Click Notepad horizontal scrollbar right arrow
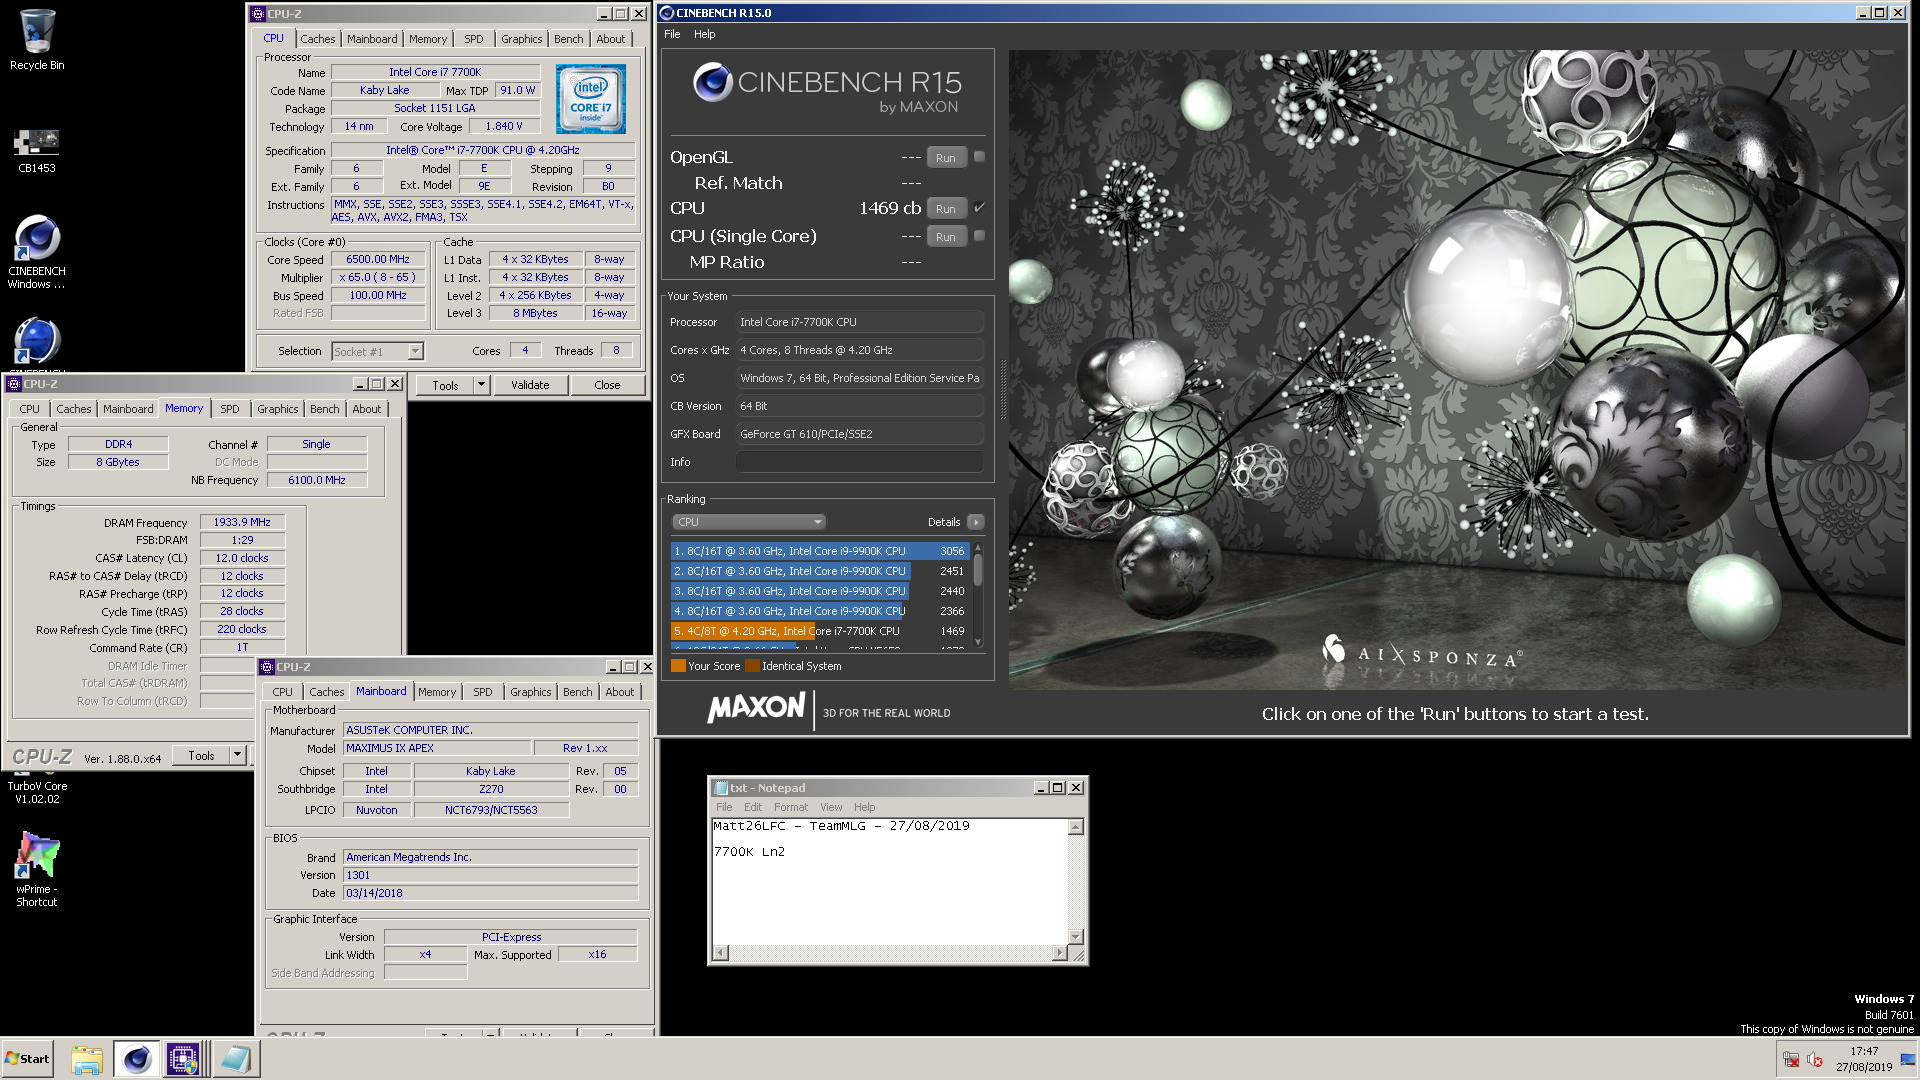The image size is (1920, 1080). (1060, 953)
